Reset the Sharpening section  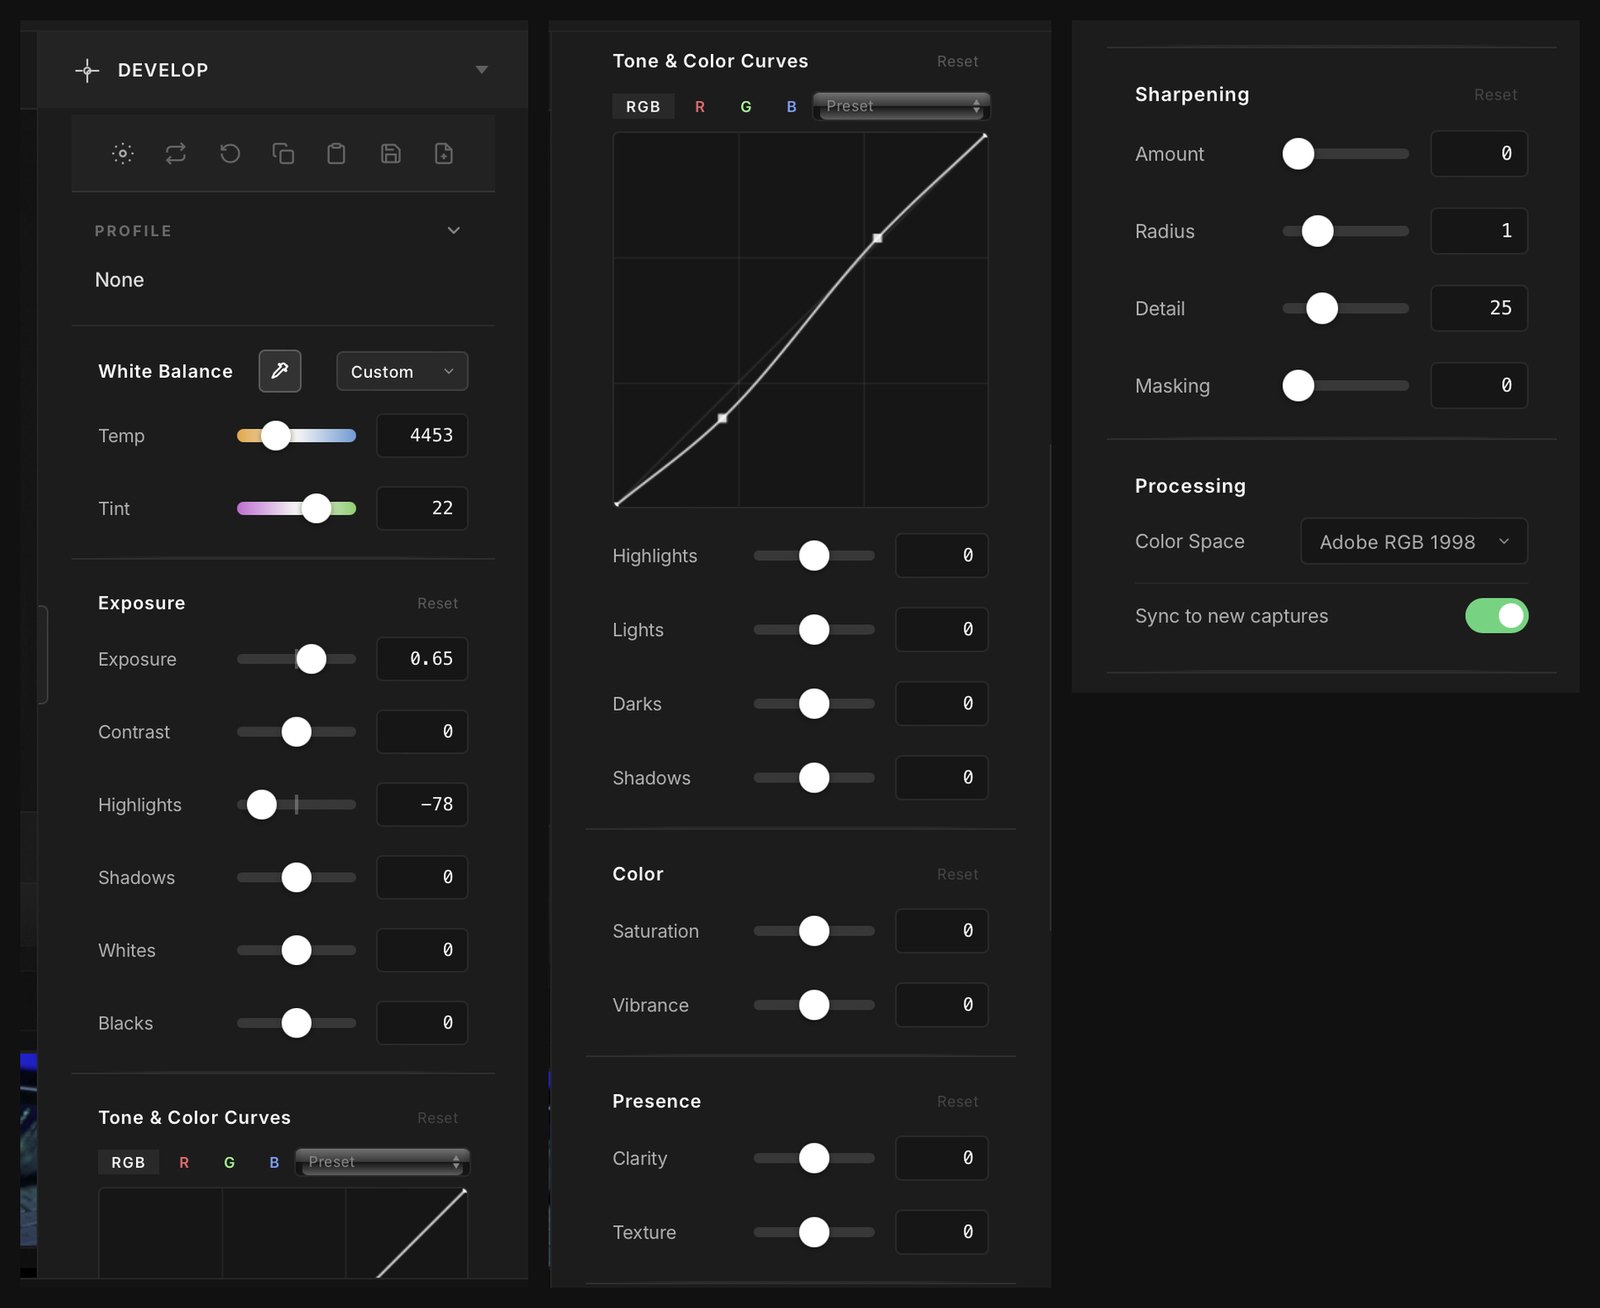1495,94
